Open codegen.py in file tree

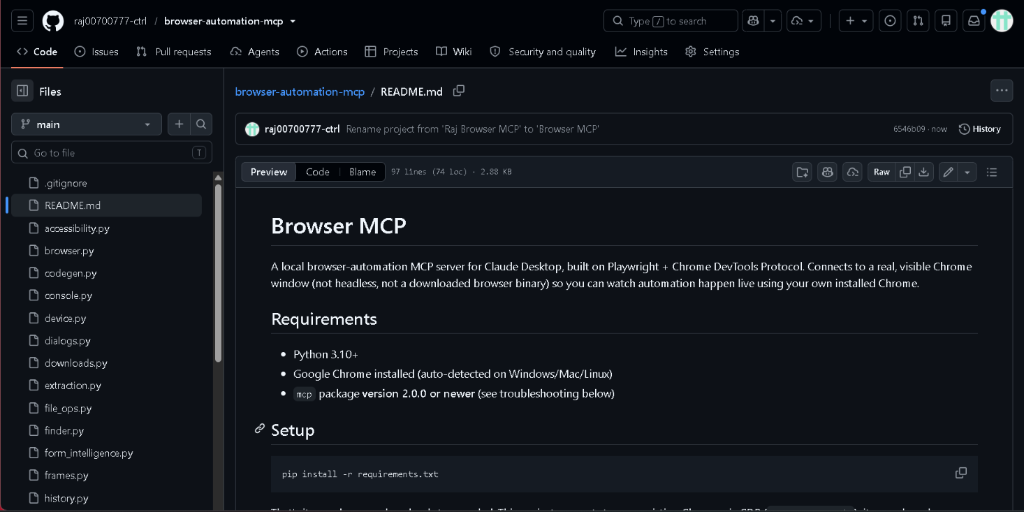pyautogui.click(x=106, y=274)
